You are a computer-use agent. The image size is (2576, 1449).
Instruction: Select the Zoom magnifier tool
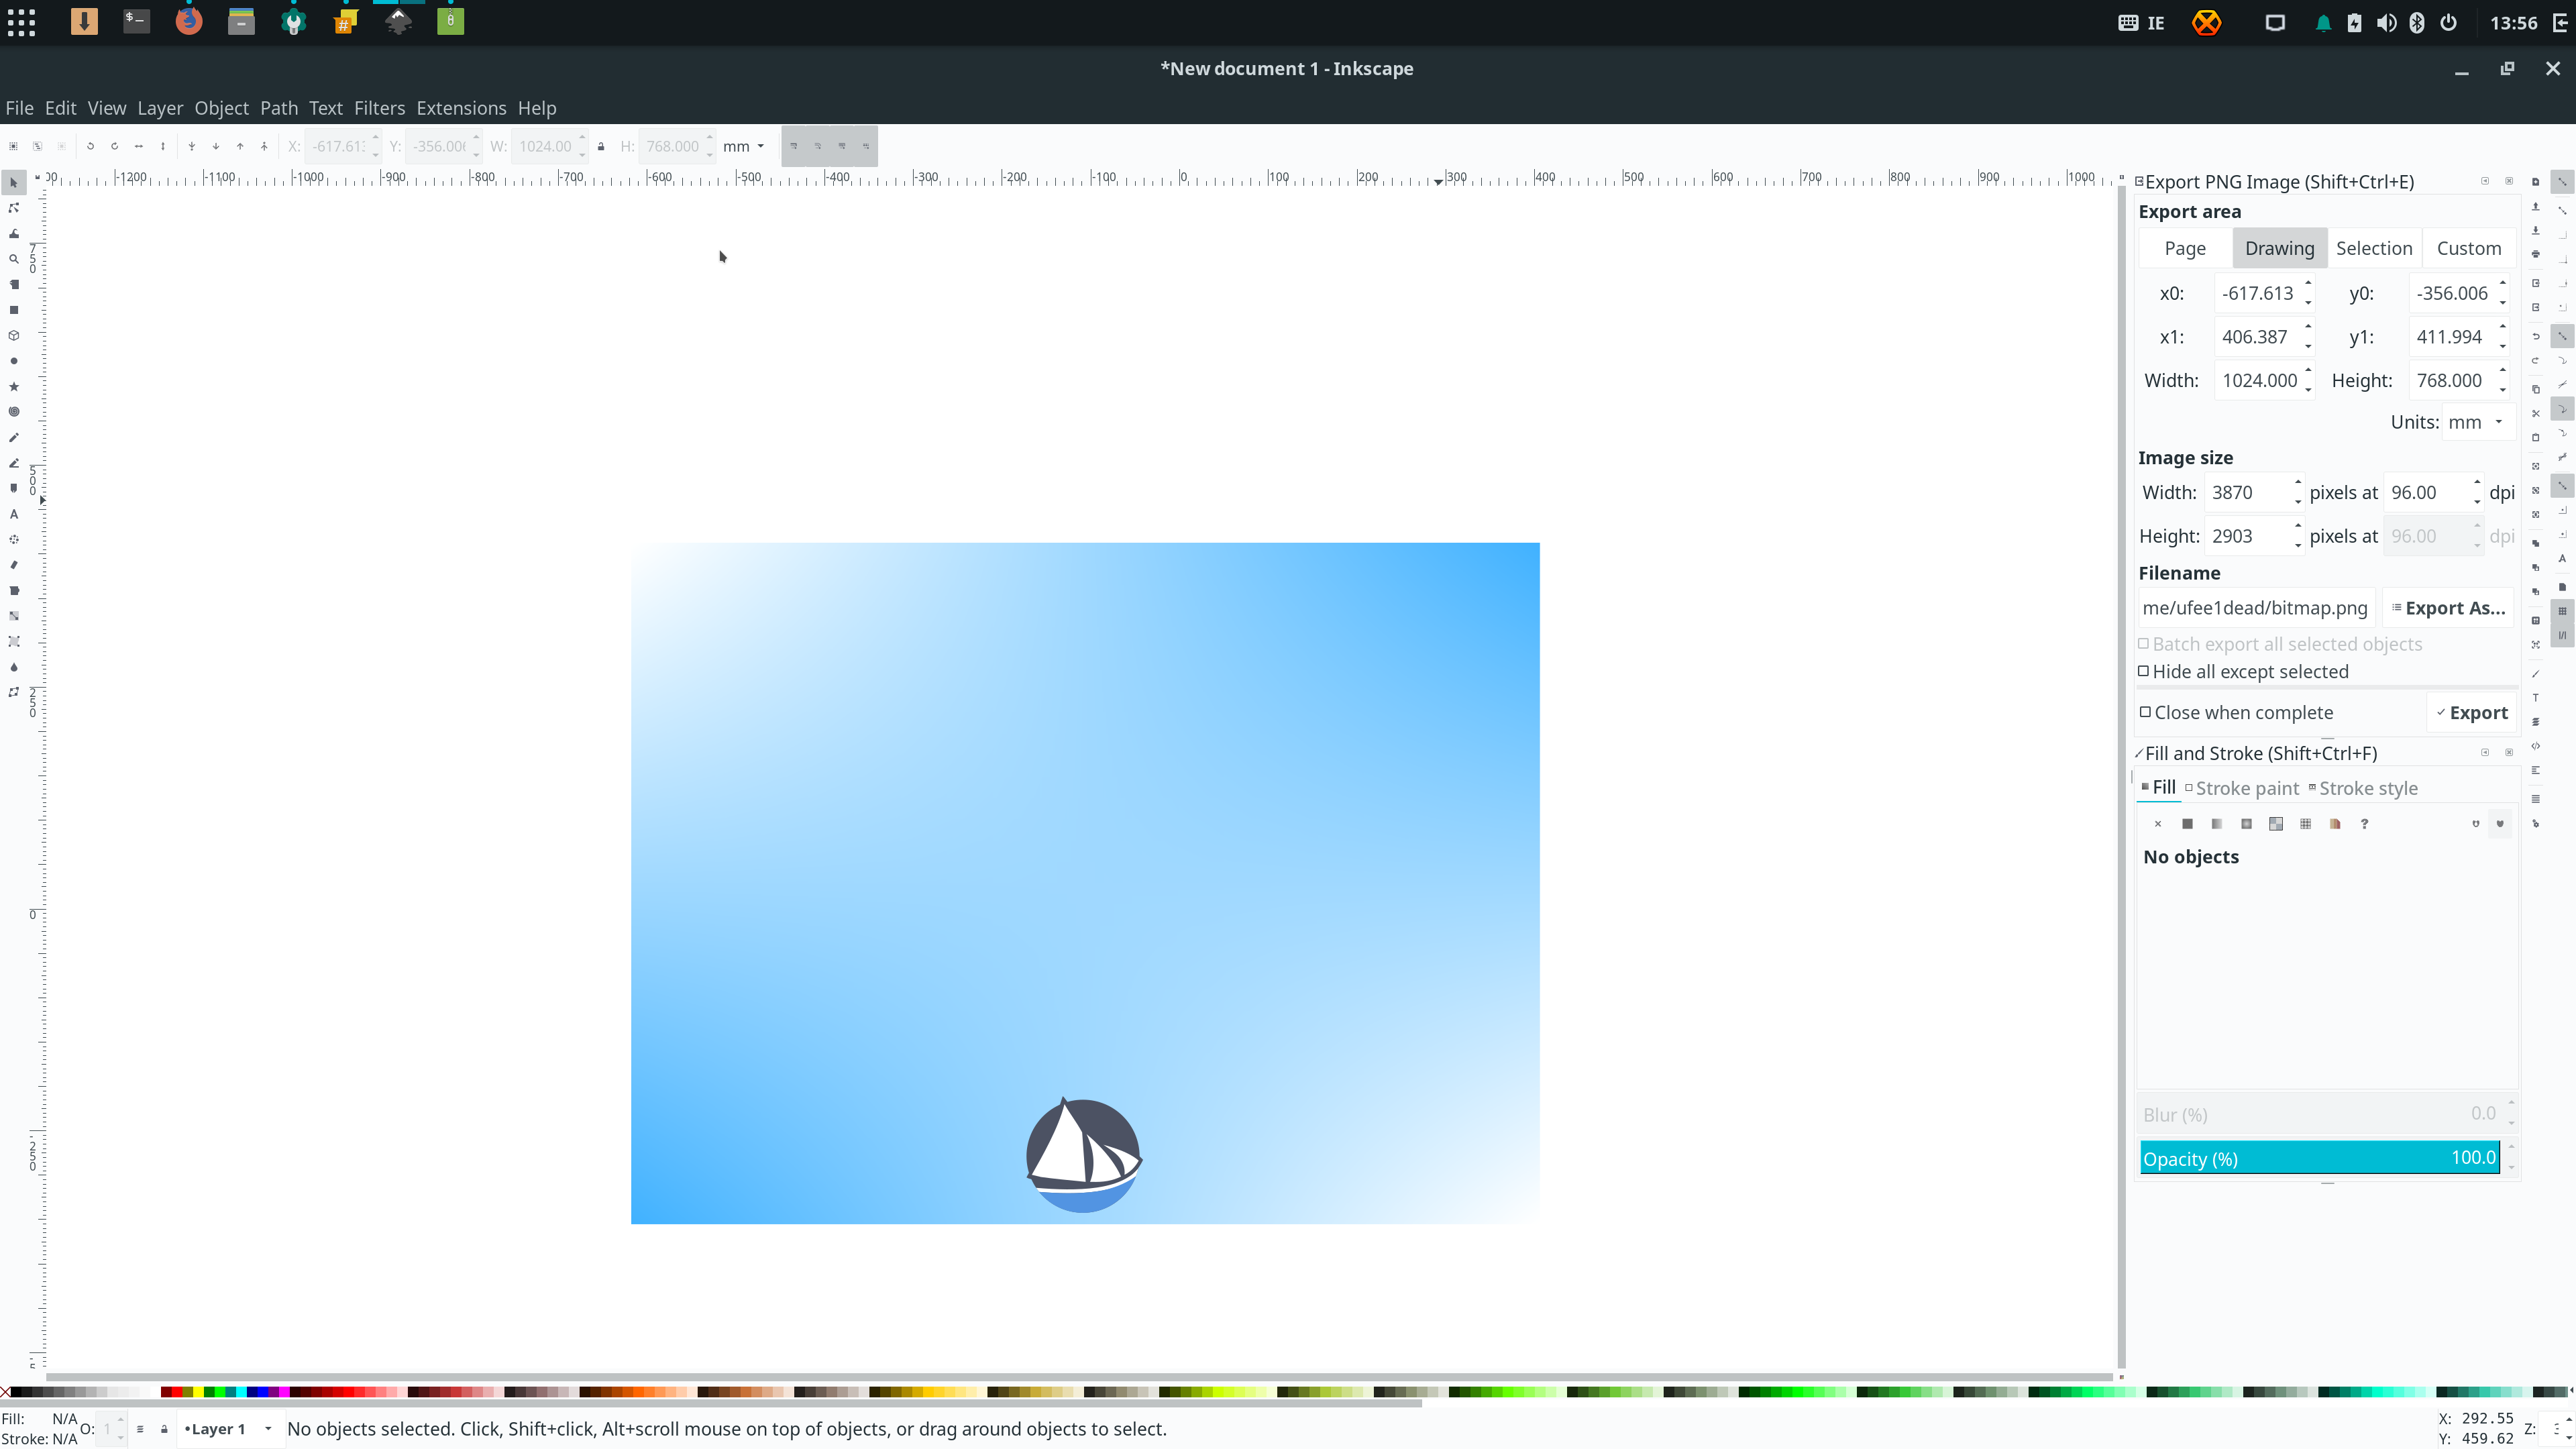[x=14, y=259]
